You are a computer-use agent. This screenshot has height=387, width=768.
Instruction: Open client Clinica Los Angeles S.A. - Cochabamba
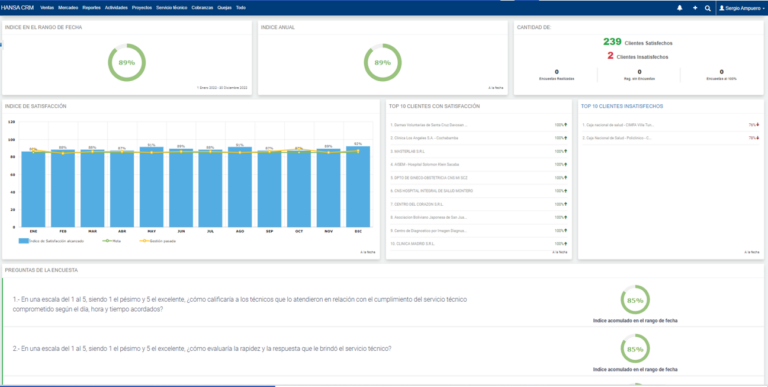click(425, 138)
